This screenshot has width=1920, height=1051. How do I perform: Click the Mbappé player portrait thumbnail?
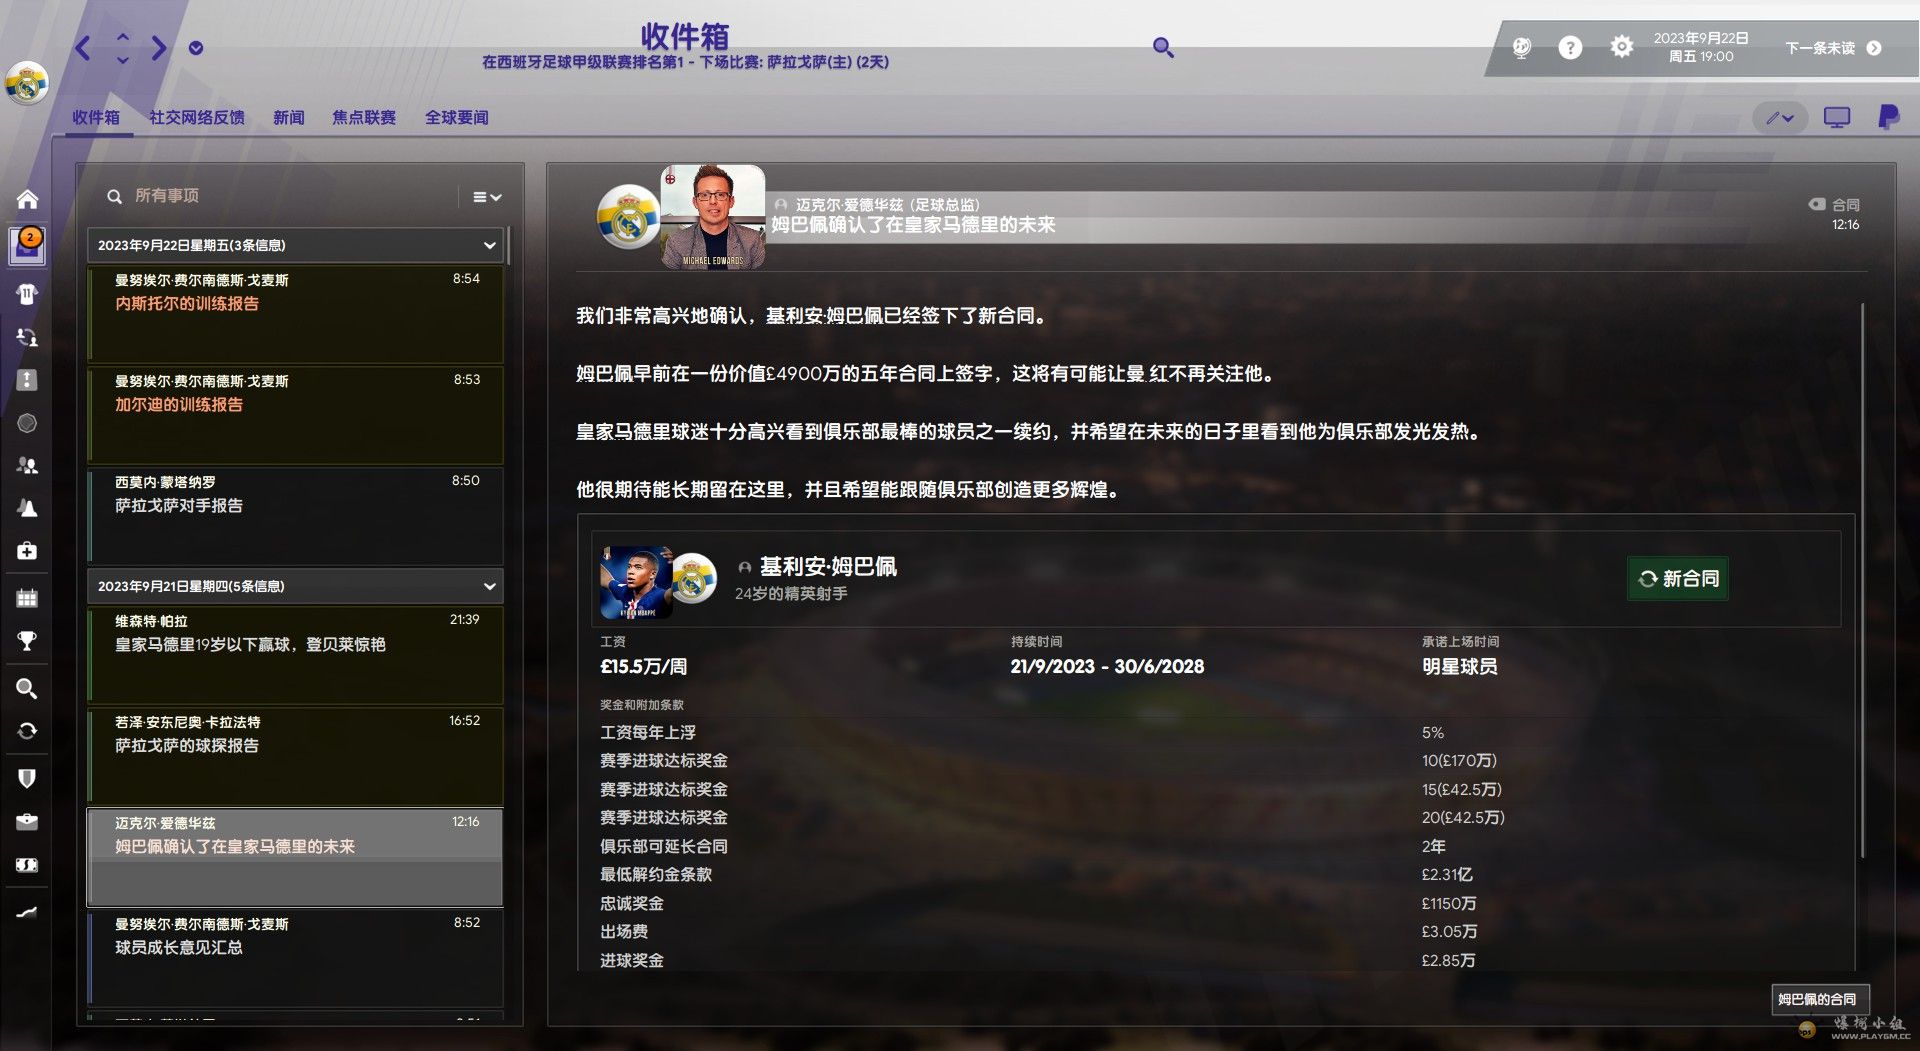[636, 582]
